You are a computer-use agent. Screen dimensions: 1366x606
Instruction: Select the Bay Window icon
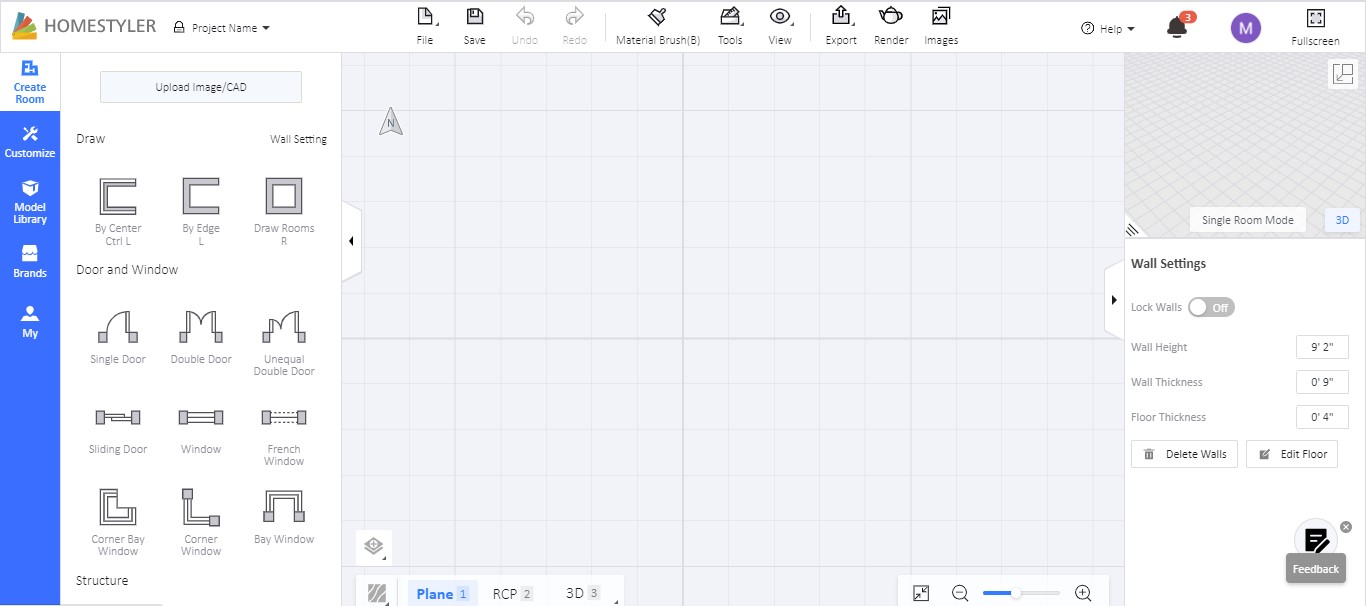pos(284,507)
